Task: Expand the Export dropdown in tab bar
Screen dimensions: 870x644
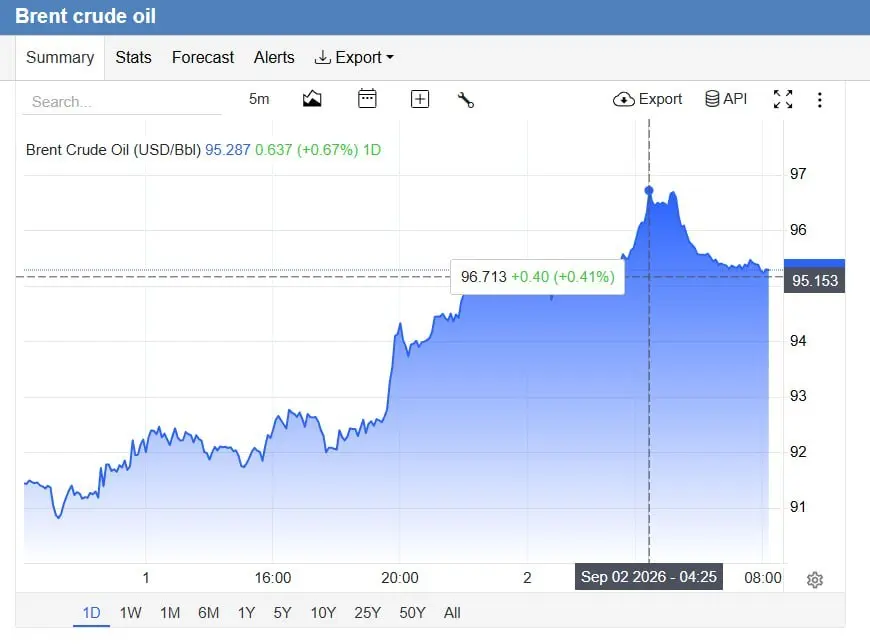Action: pos(354,58)
